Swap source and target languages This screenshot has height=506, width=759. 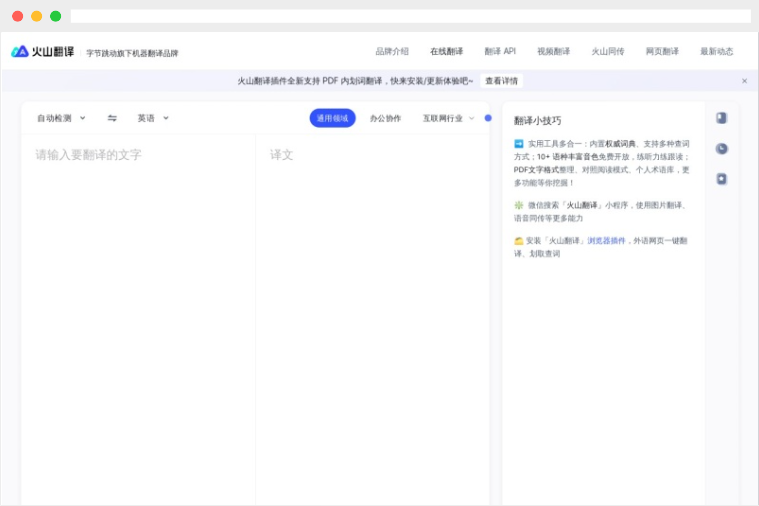pyautogui.click(x=112, y=118)
